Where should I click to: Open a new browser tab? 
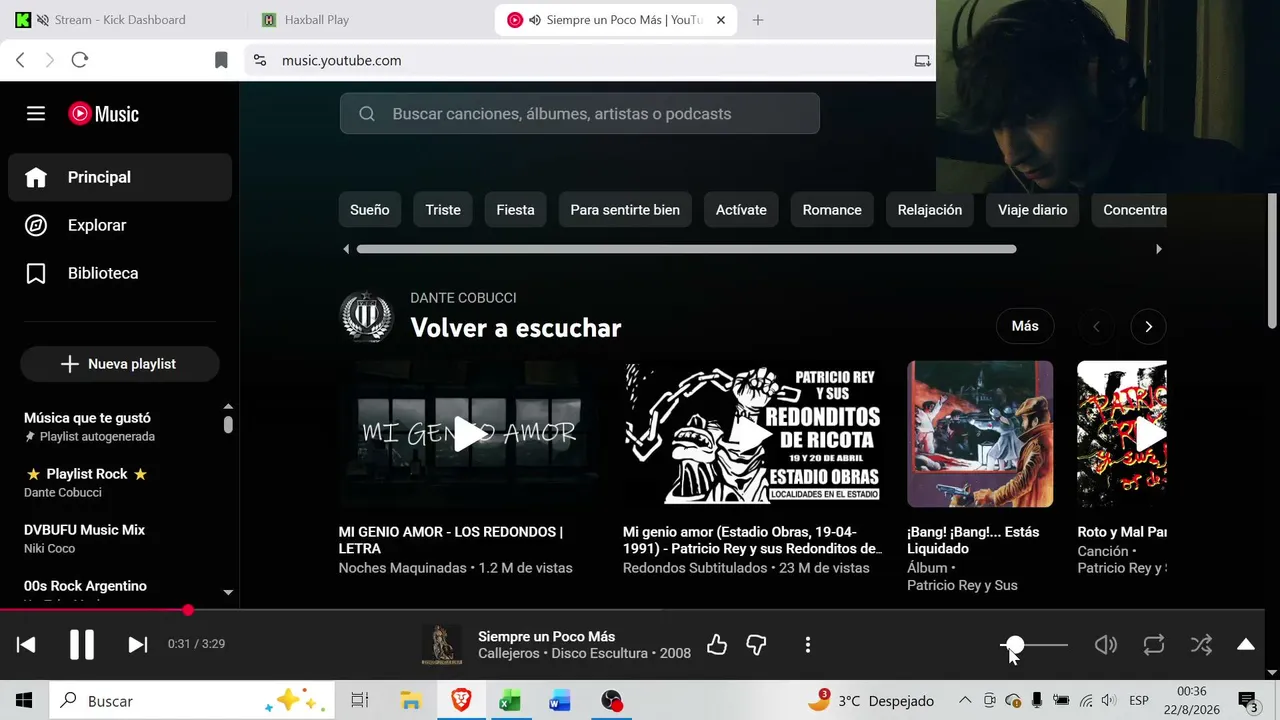click(757, 20)
